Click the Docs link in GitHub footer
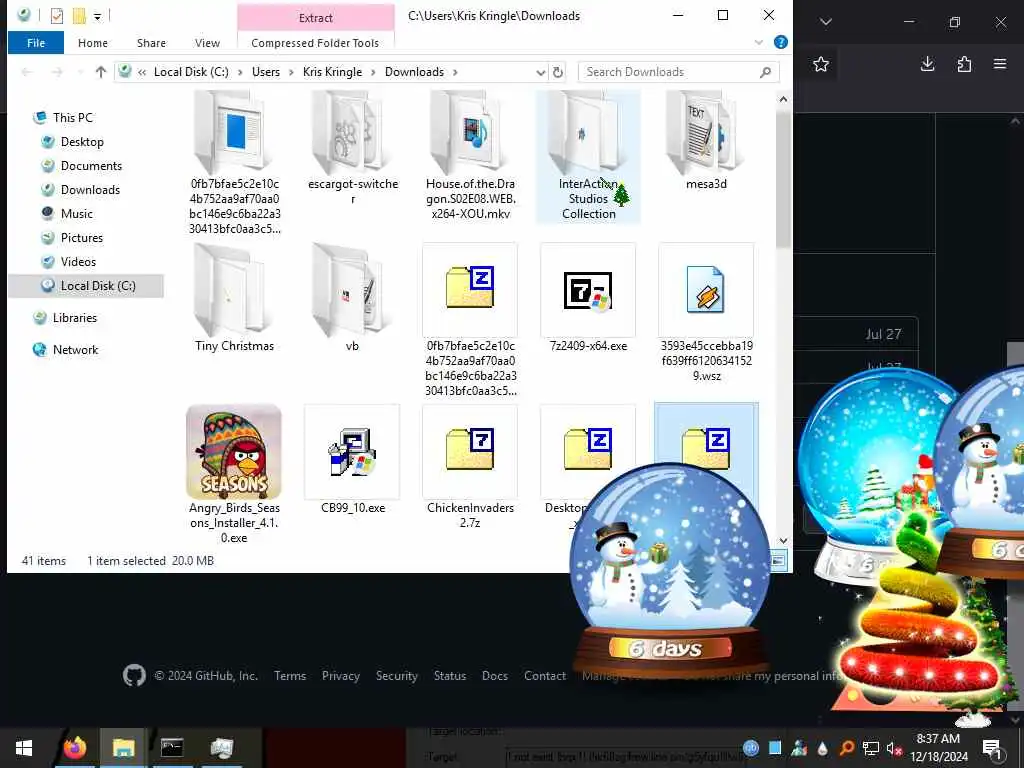The width and height of the screenshot is (1024, 768). point(495,676)
